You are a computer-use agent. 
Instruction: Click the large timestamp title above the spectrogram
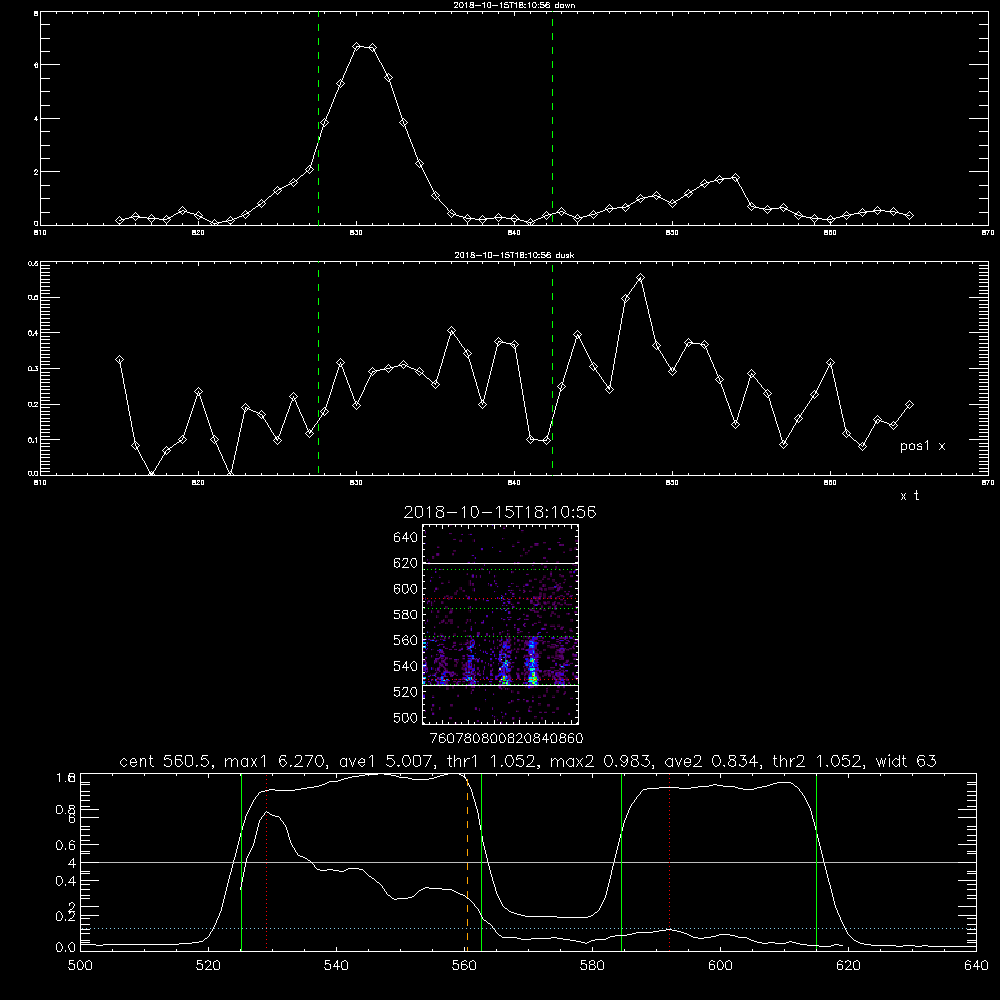[500, 512]
